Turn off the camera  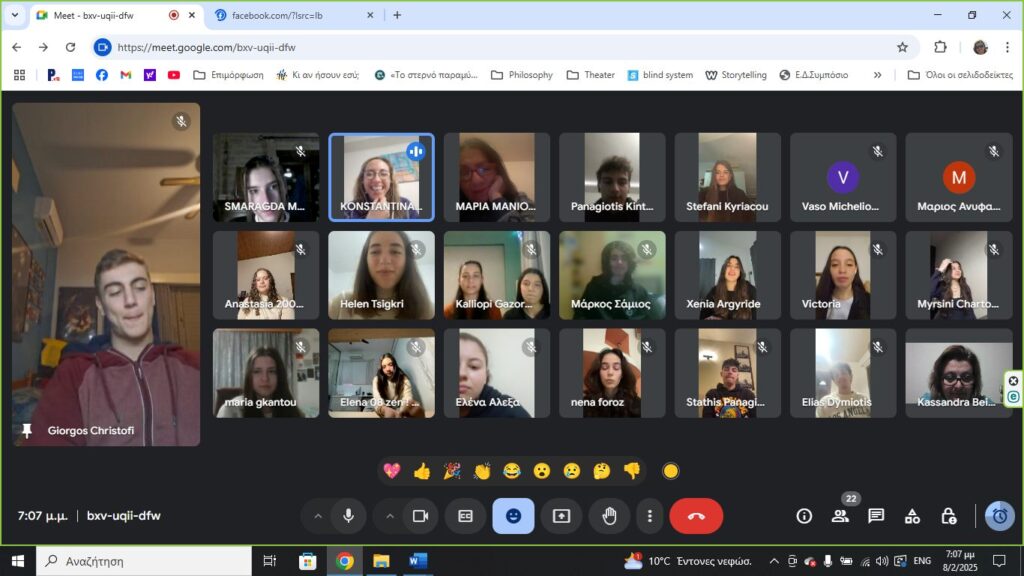click(420, 516)
